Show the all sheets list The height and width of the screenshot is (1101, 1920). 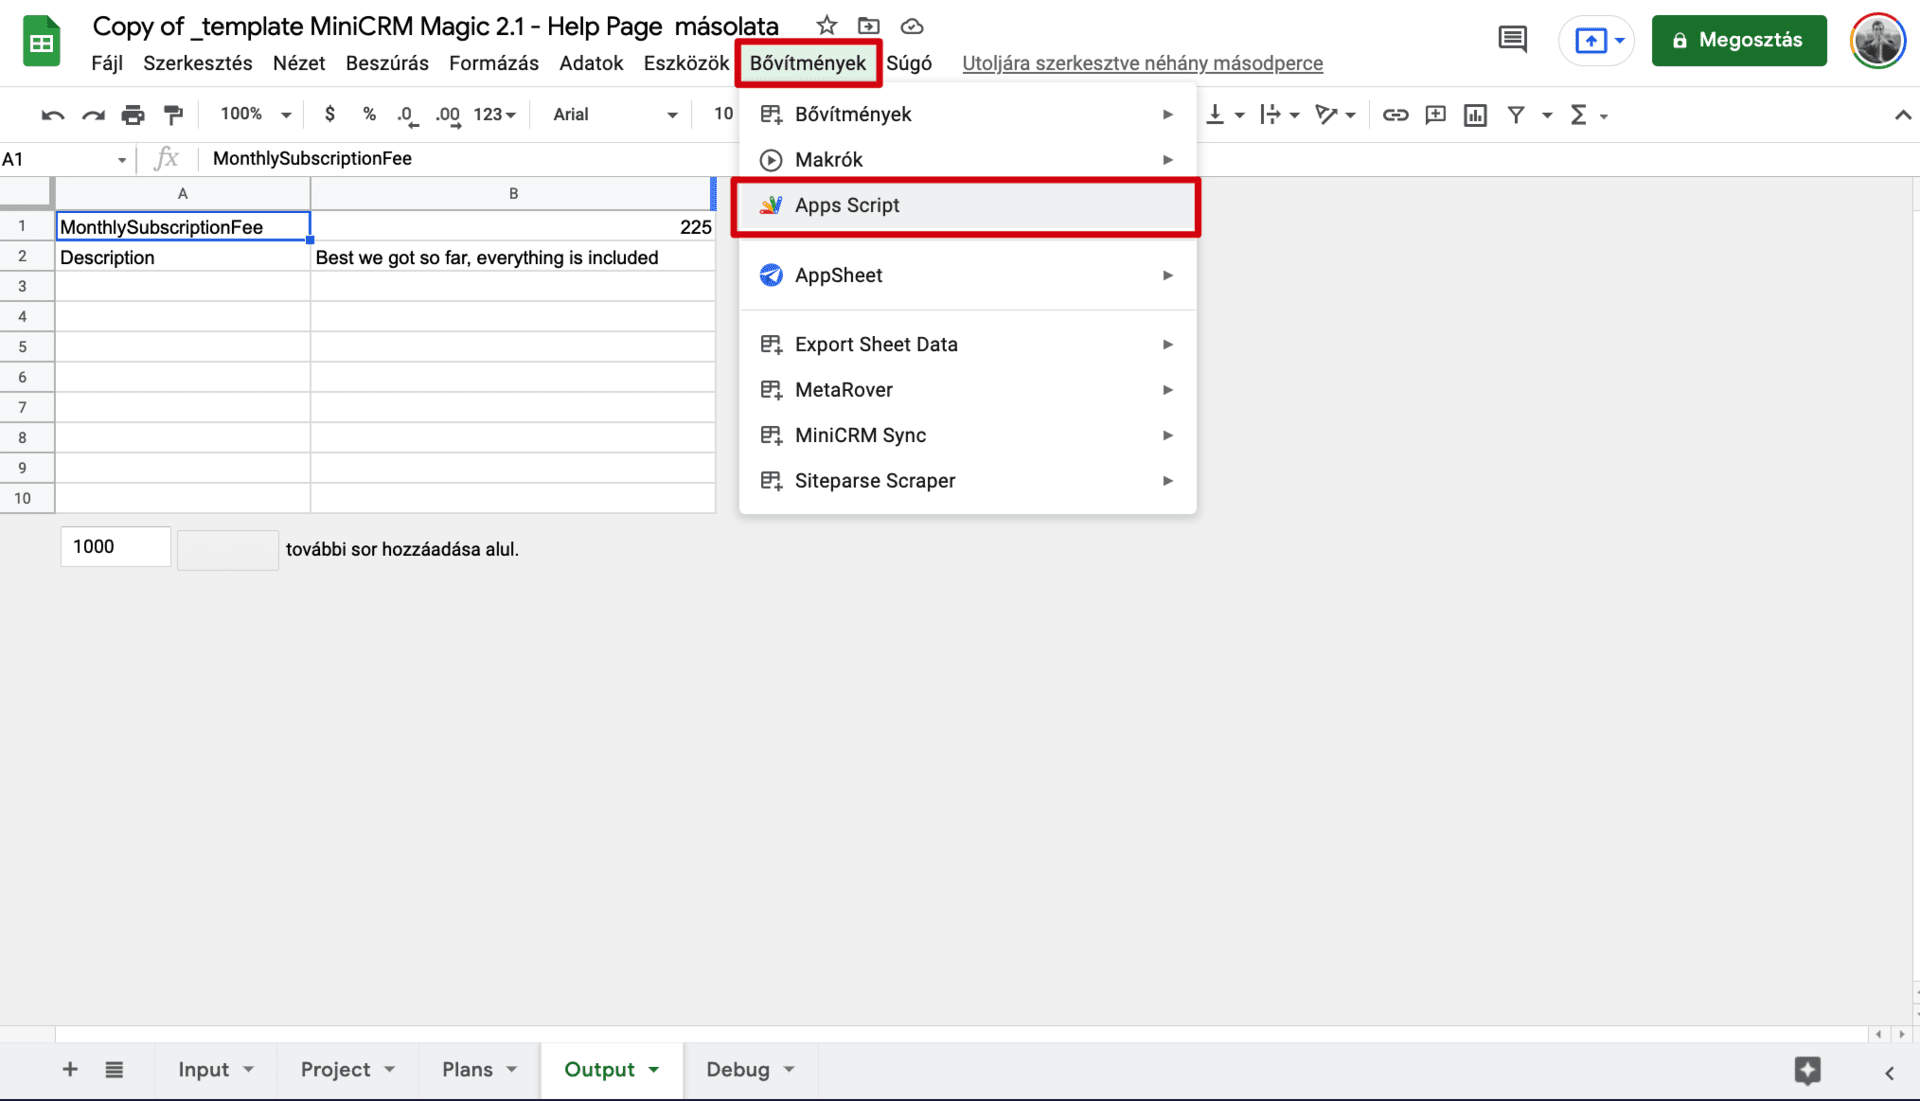tap(114, 1069)
